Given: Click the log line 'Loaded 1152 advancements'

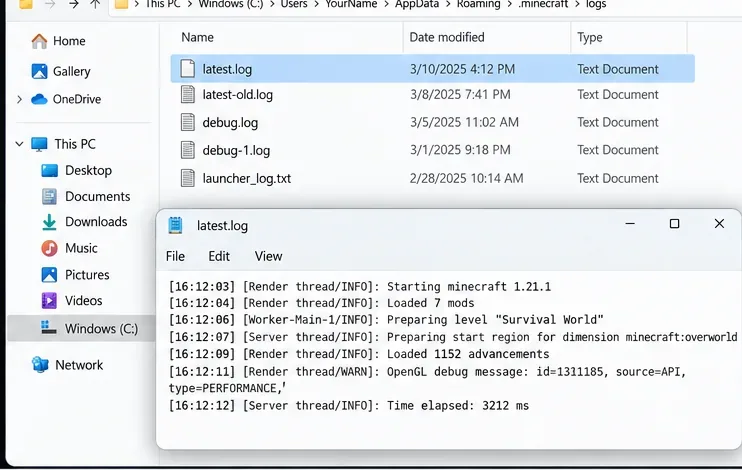Looking at the screenshot, I should coord(359,354).
